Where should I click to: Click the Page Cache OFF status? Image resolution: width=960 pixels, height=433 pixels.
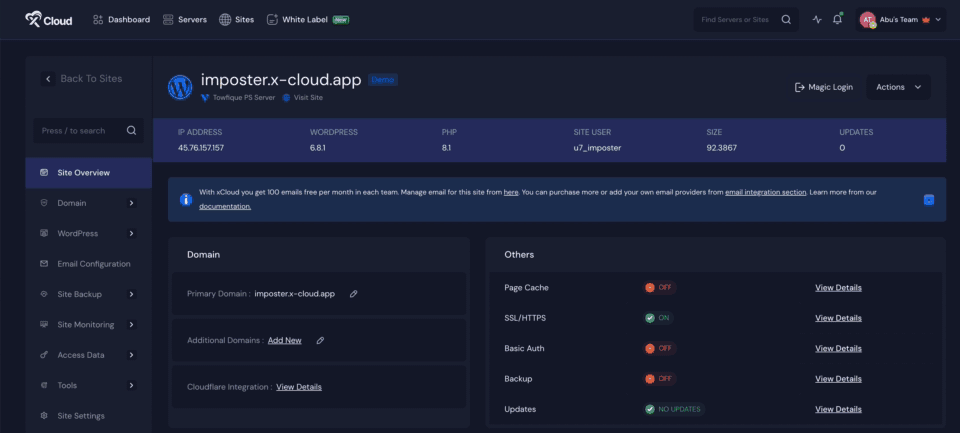(x=659, y=288)
